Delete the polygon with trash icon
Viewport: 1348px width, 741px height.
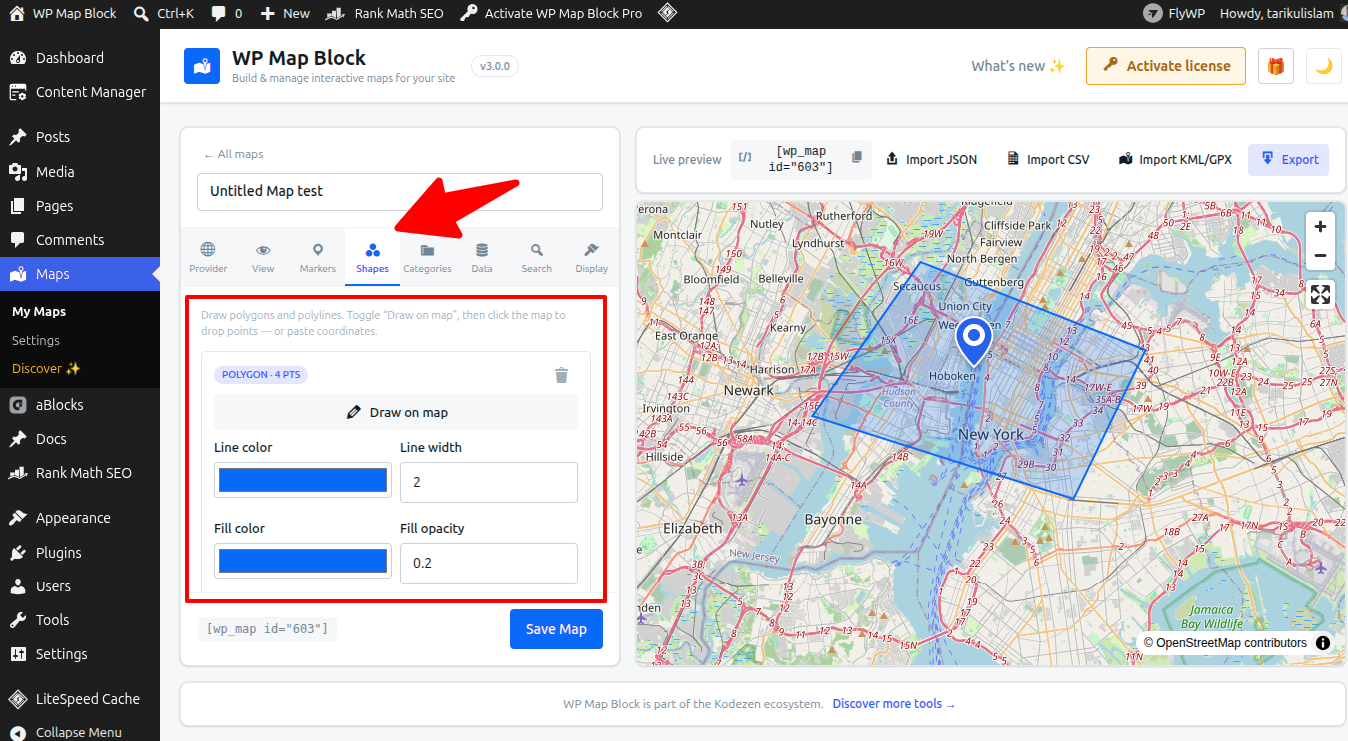(x=562, y=375)
